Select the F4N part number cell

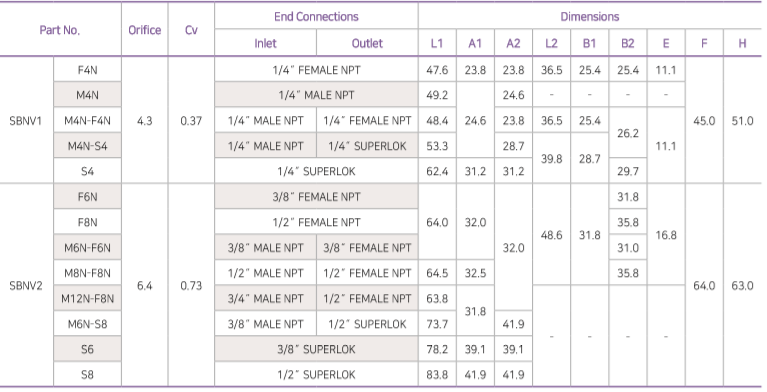tap(88, 70)
